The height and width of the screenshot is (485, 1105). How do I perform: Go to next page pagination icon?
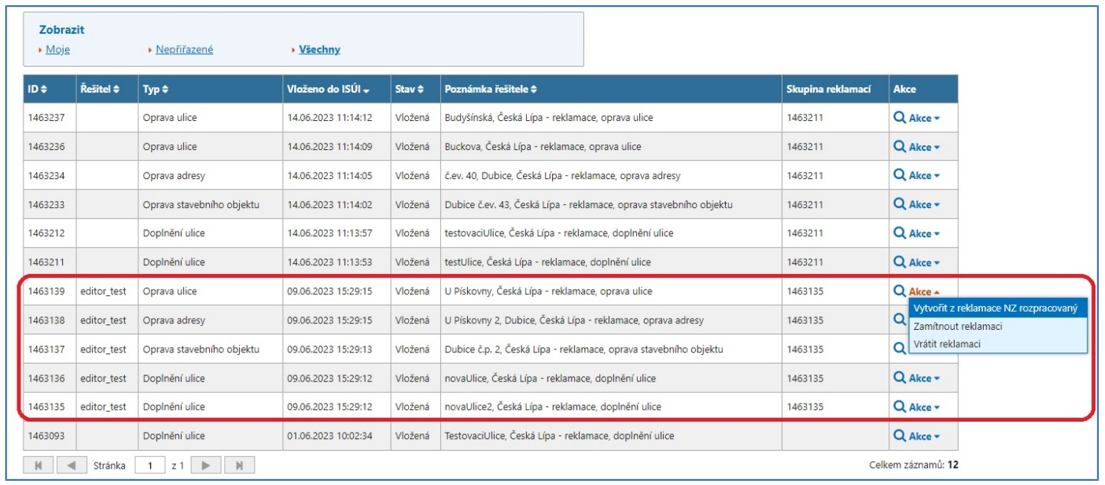point(205,465)
